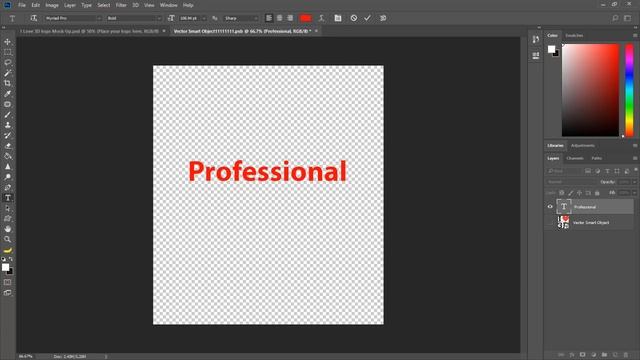Select the Horizontal Type tool
The height and width of the screenshot is (360, 640).
(7, 198)
